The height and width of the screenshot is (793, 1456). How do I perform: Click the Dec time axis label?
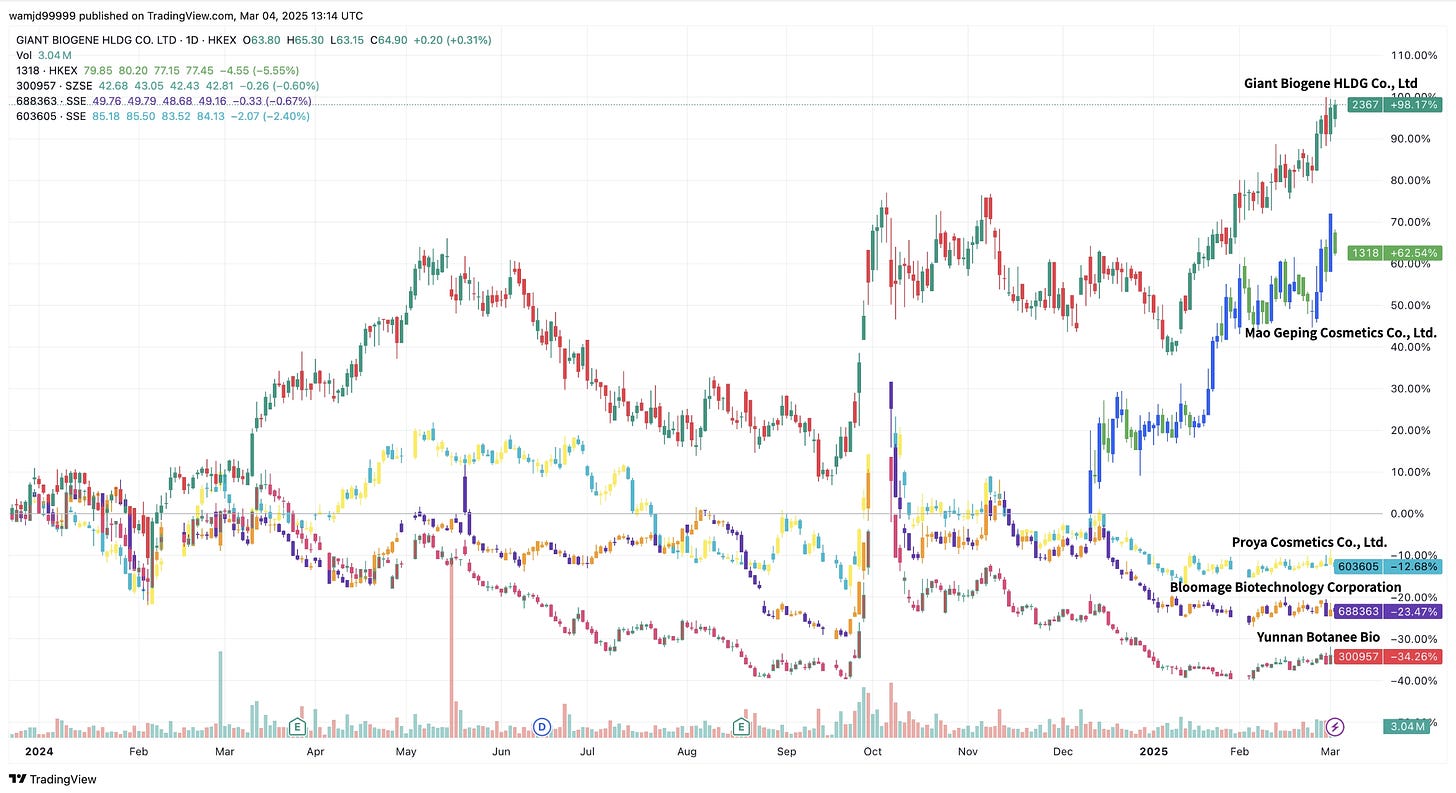coord(1062,750)
